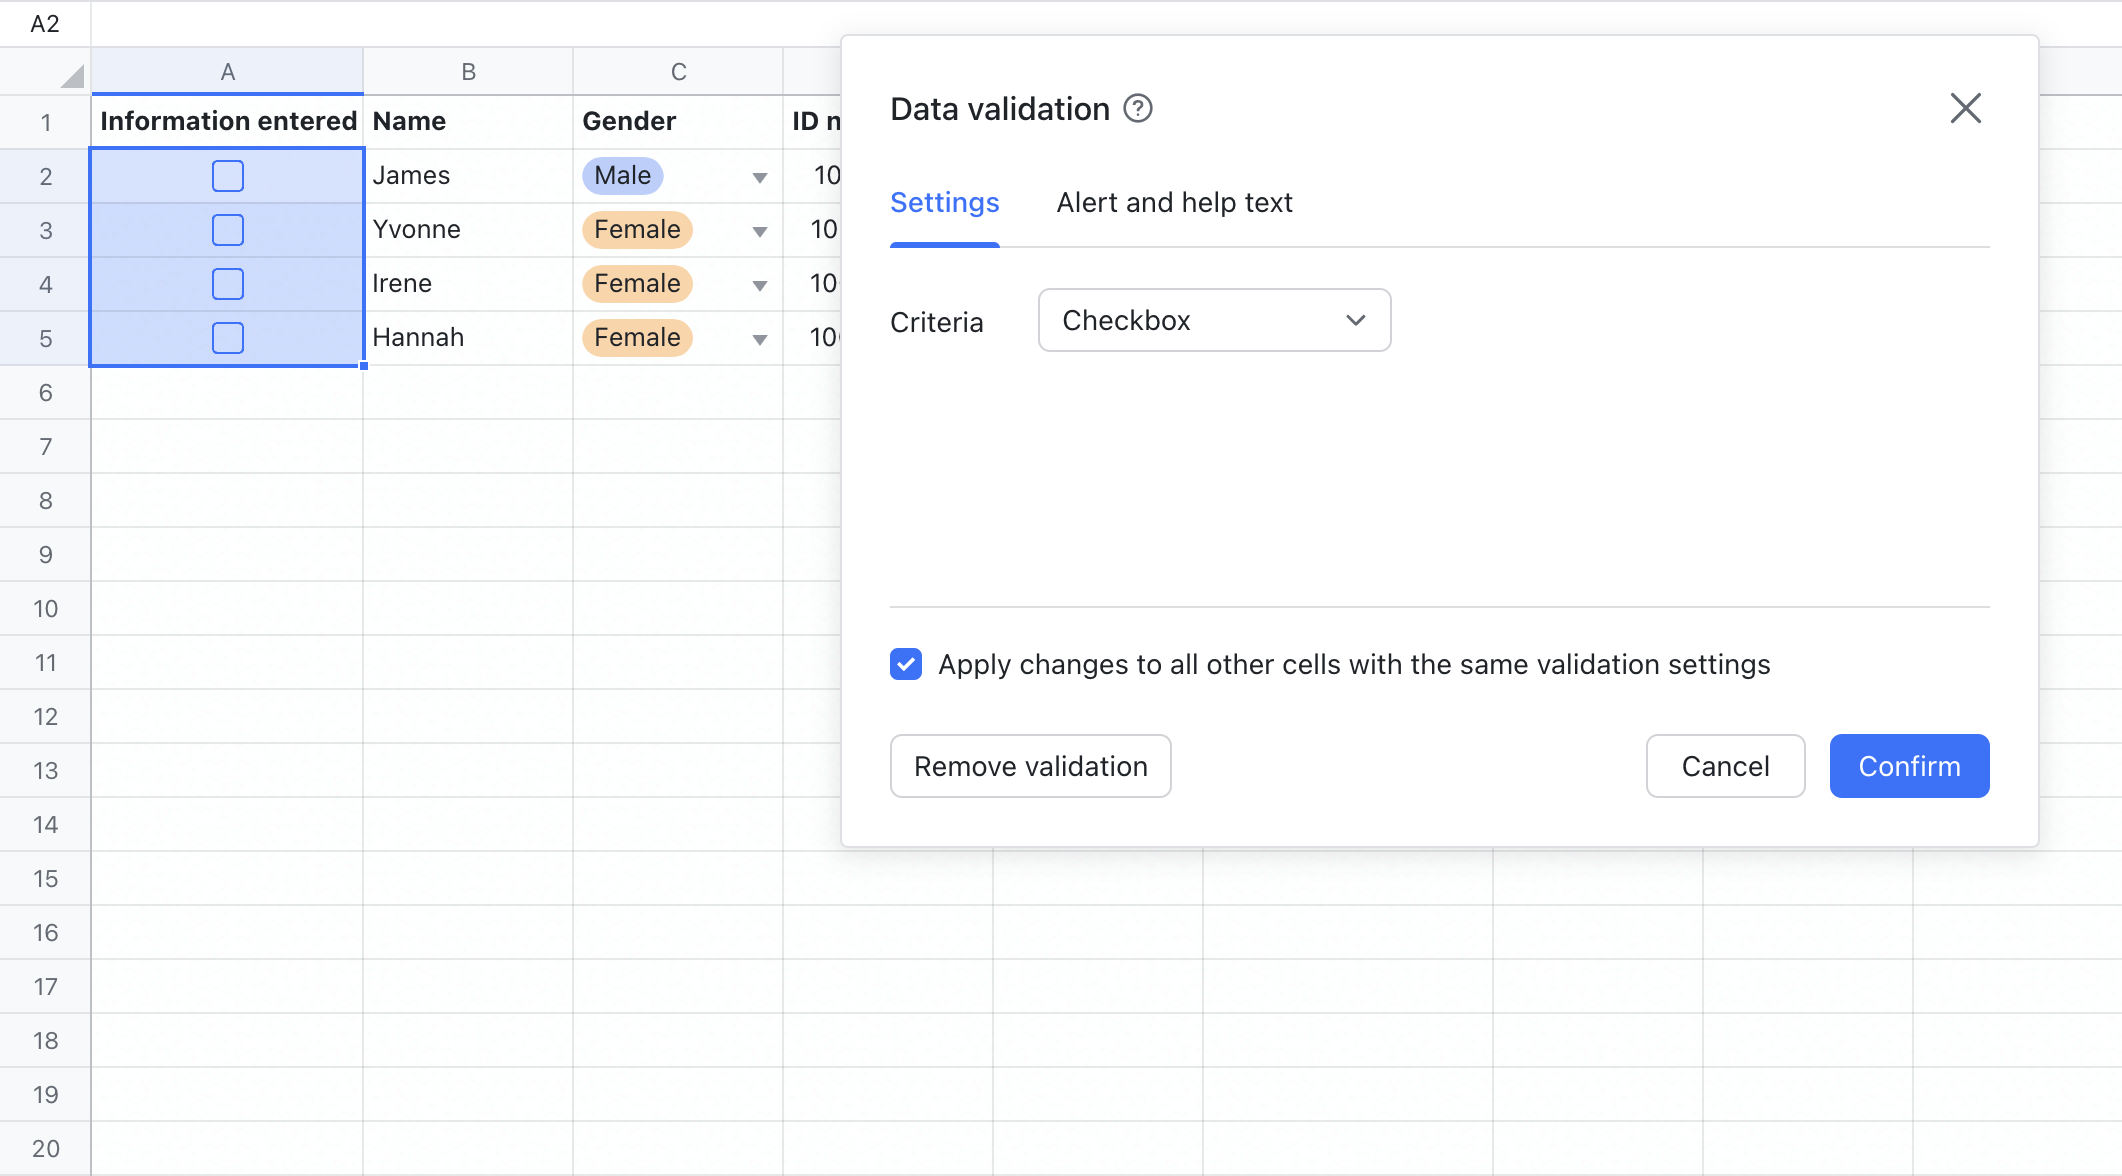Open the Data validation help tooltip
Viewport: 2122px width, 1176px height.
click(x=1138, y=108)
